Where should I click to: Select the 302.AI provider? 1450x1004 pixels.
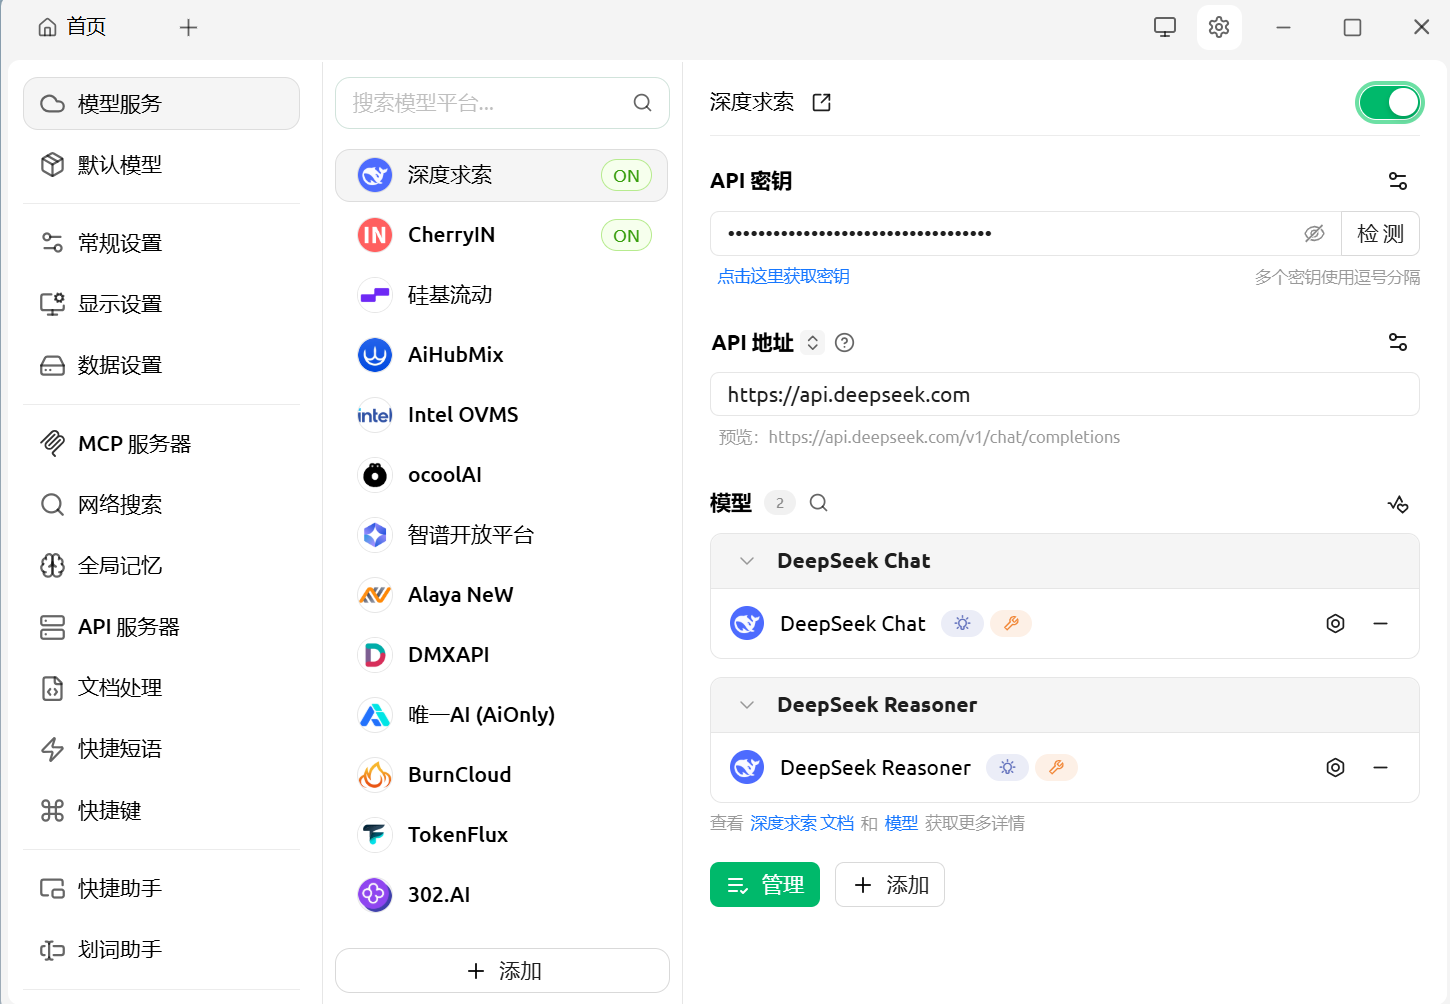[501, 895]
